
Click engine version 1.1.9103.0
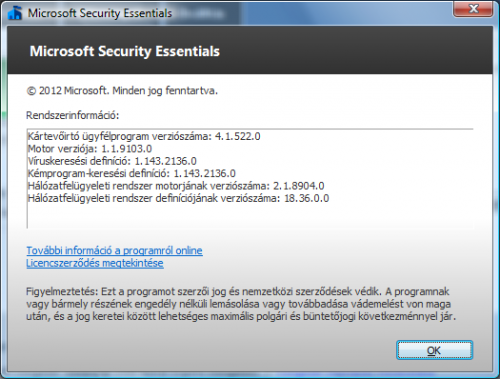(127, 149)
